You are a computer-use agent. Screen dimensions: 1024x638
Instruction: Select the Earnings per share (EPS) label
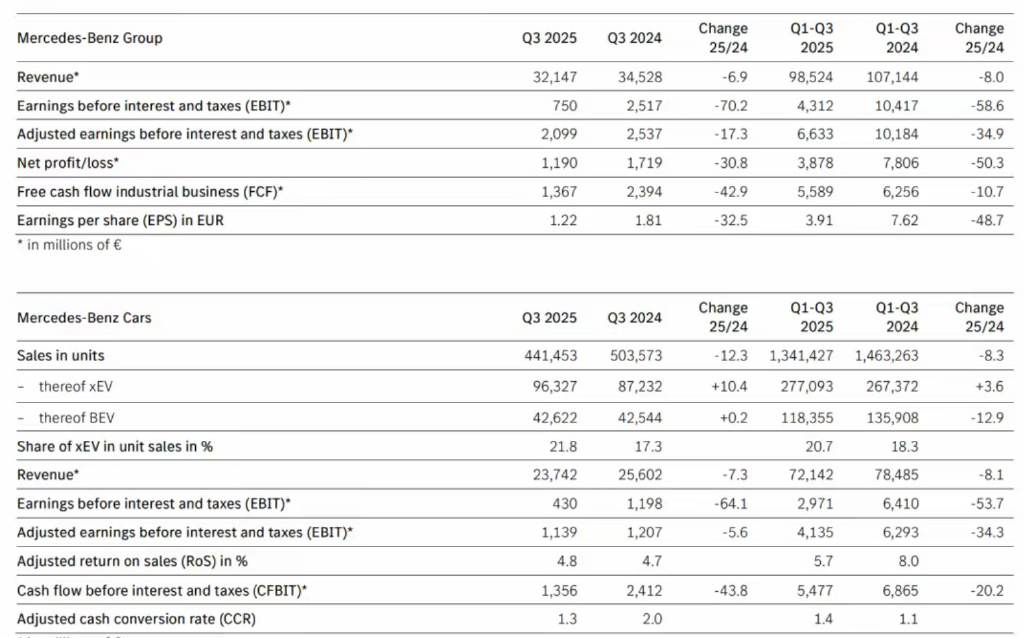(x=120, y=221)
